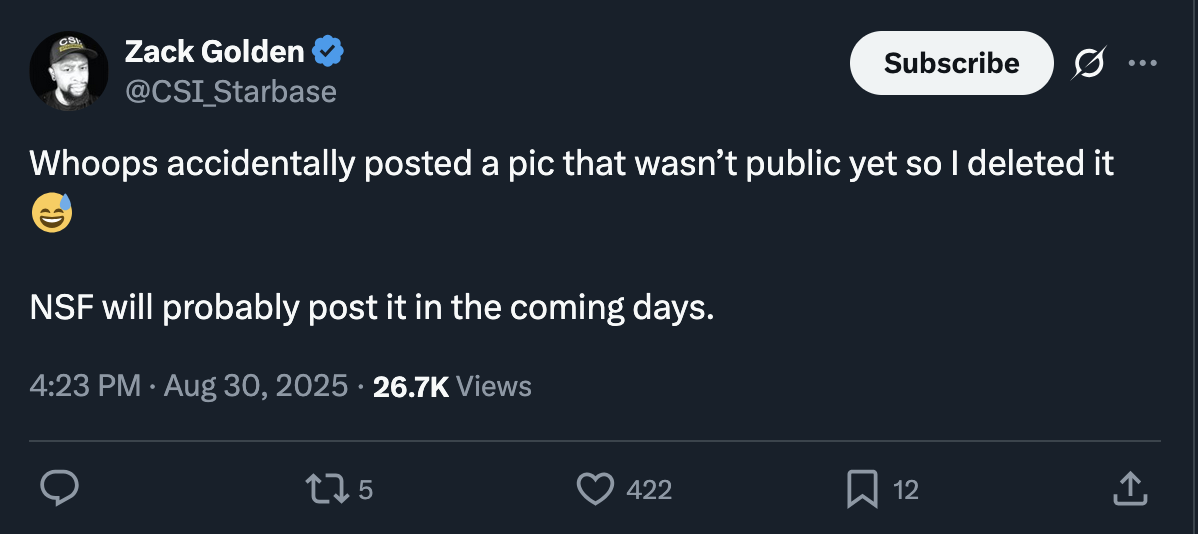The height and width of the screenshot is (534, 1198).
Task: Open the three-dot More options menu
Action: tap(1140, 64)
